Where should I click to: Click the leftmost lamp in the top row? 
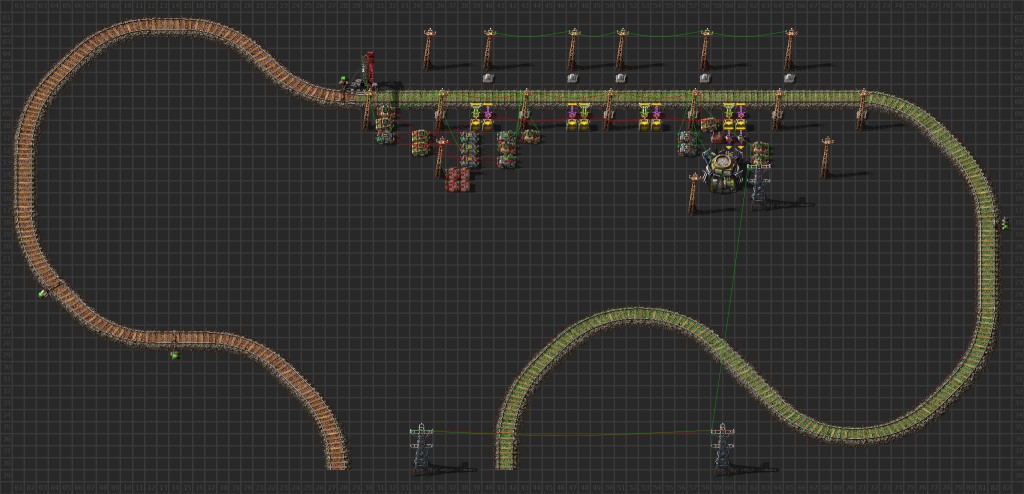coord(488,77)
